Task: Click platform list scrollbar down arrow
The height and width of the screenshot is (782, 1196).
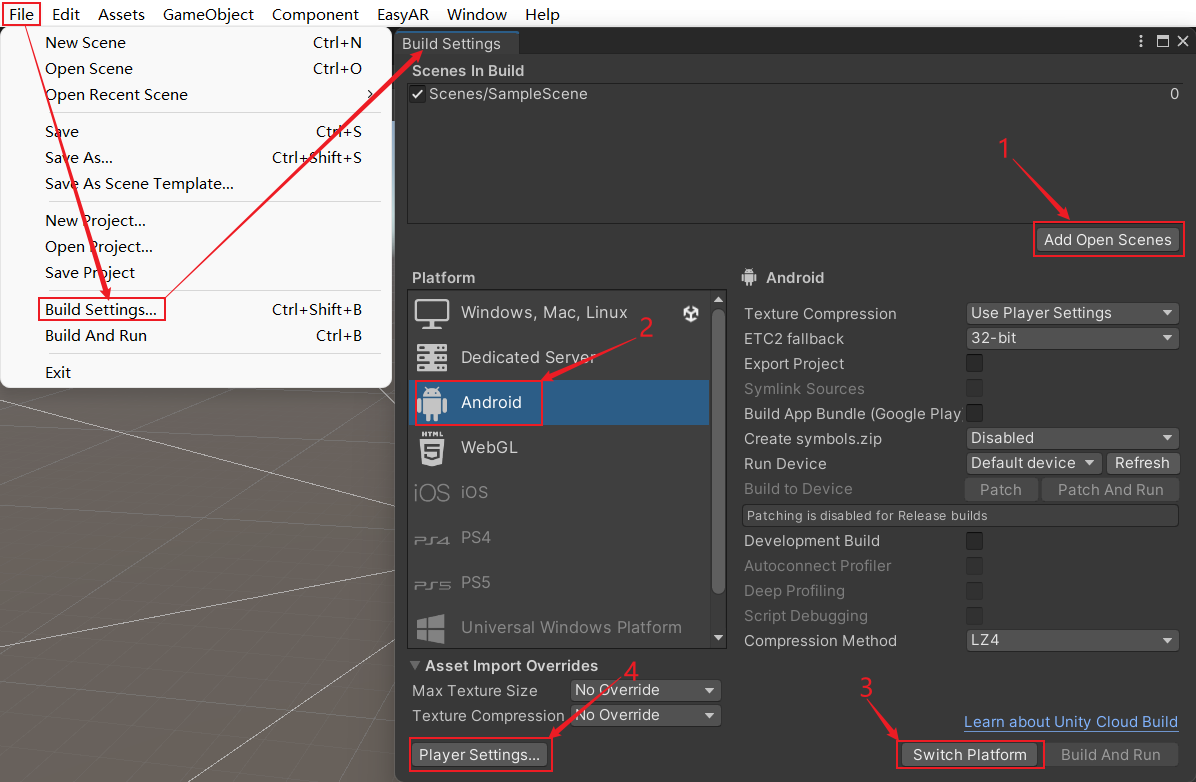Action: pyautogui.click(x=719, y=638)
